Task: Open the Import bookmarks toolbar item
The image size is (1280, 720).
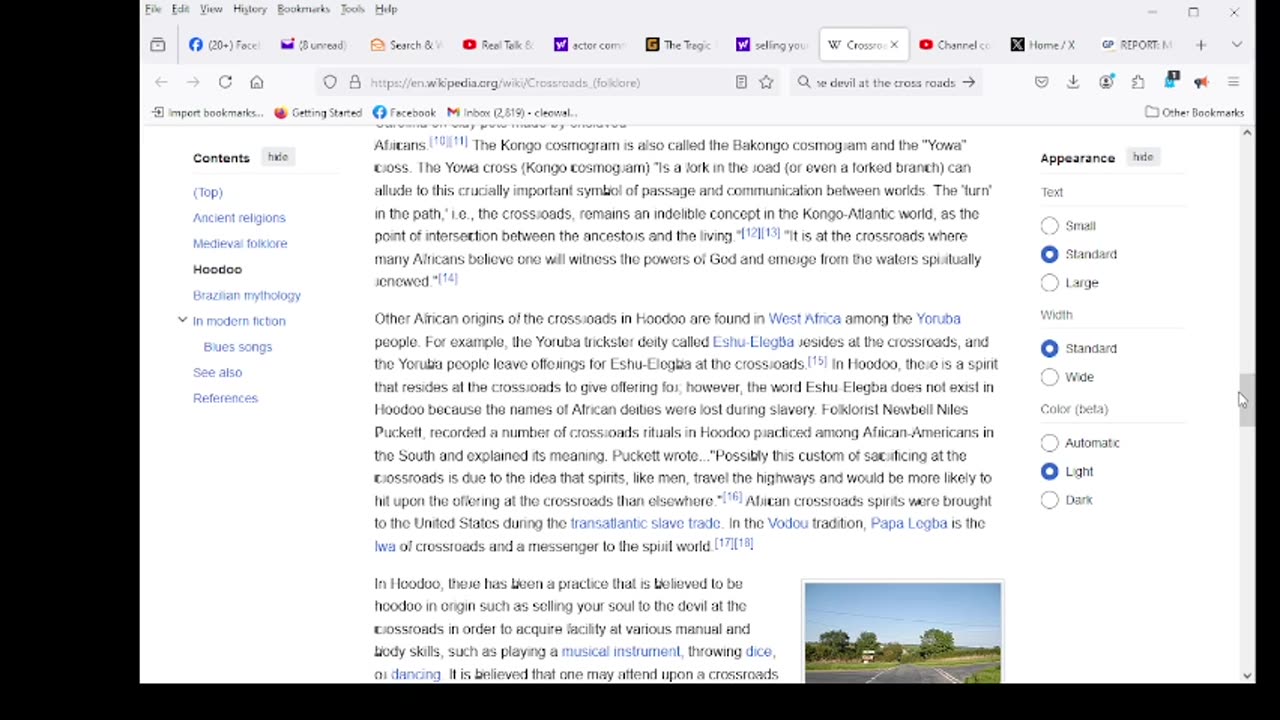Action: (207, 113)
